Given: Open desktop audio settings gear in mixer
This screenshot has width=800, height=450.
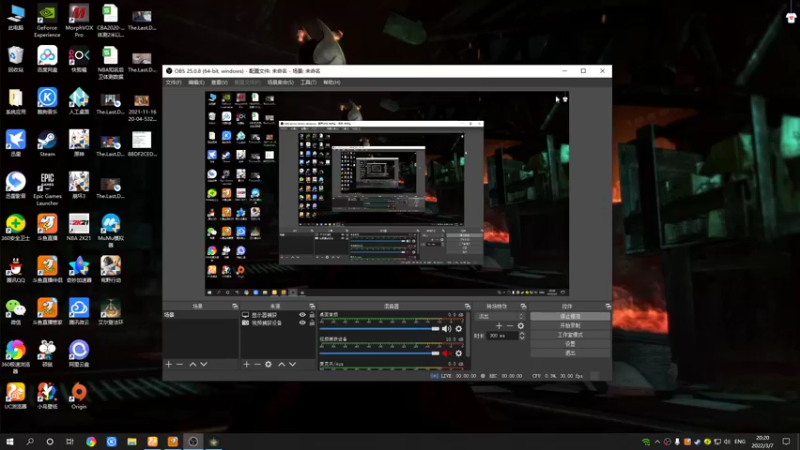Looking at the screenshot, I should click(459, 329).
